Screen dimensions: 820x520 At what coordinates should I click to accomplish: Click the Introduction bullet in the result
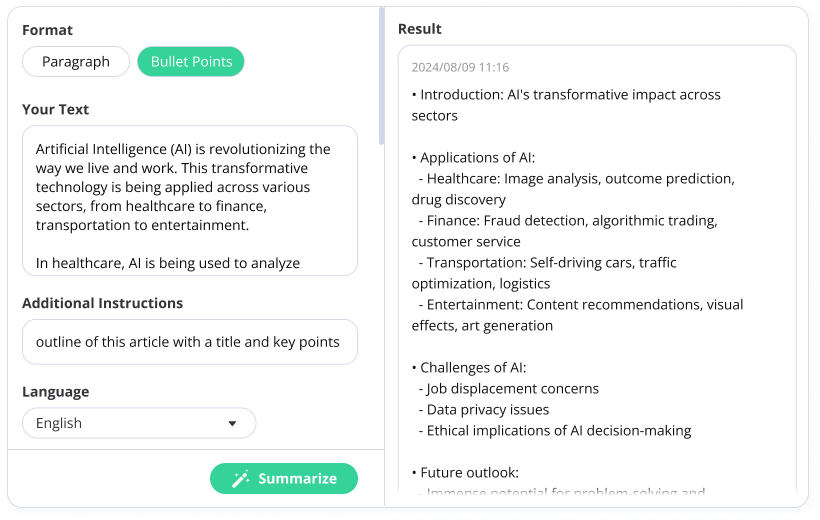pos(565,95)
